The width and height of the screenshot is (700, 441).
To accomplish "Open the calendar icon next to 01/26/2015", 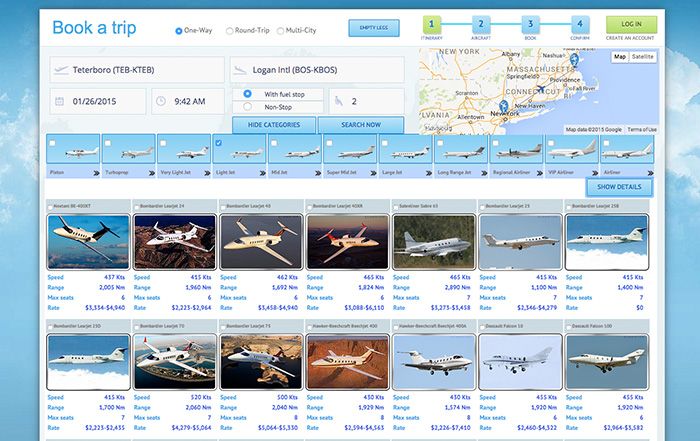I will 59,101.
